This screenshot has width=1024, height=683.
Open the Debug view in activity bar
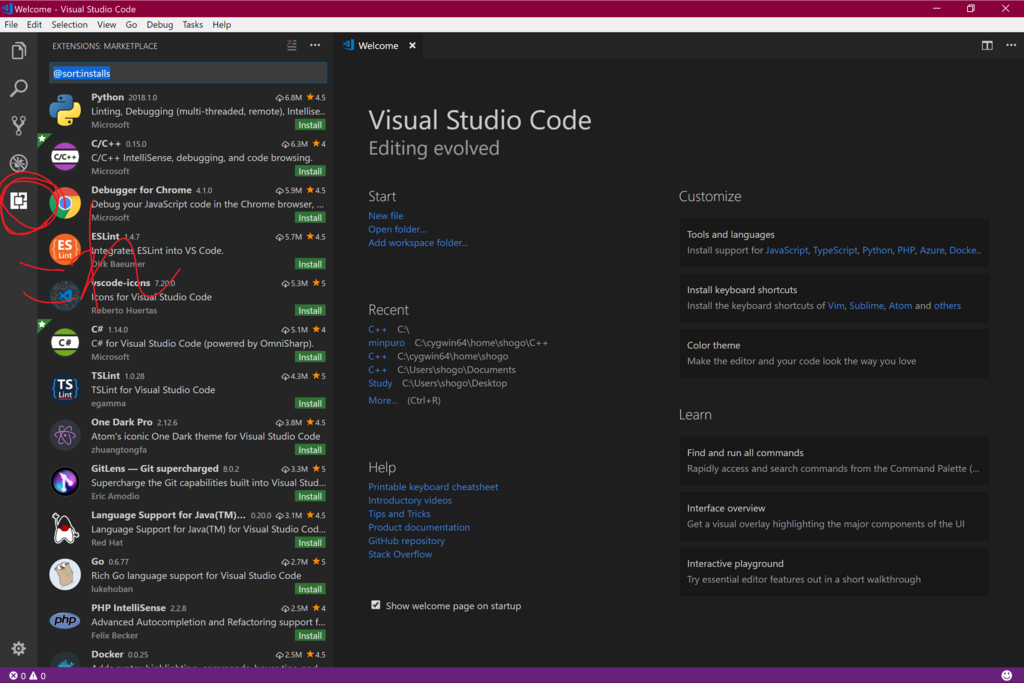click(x=19, y=163)
